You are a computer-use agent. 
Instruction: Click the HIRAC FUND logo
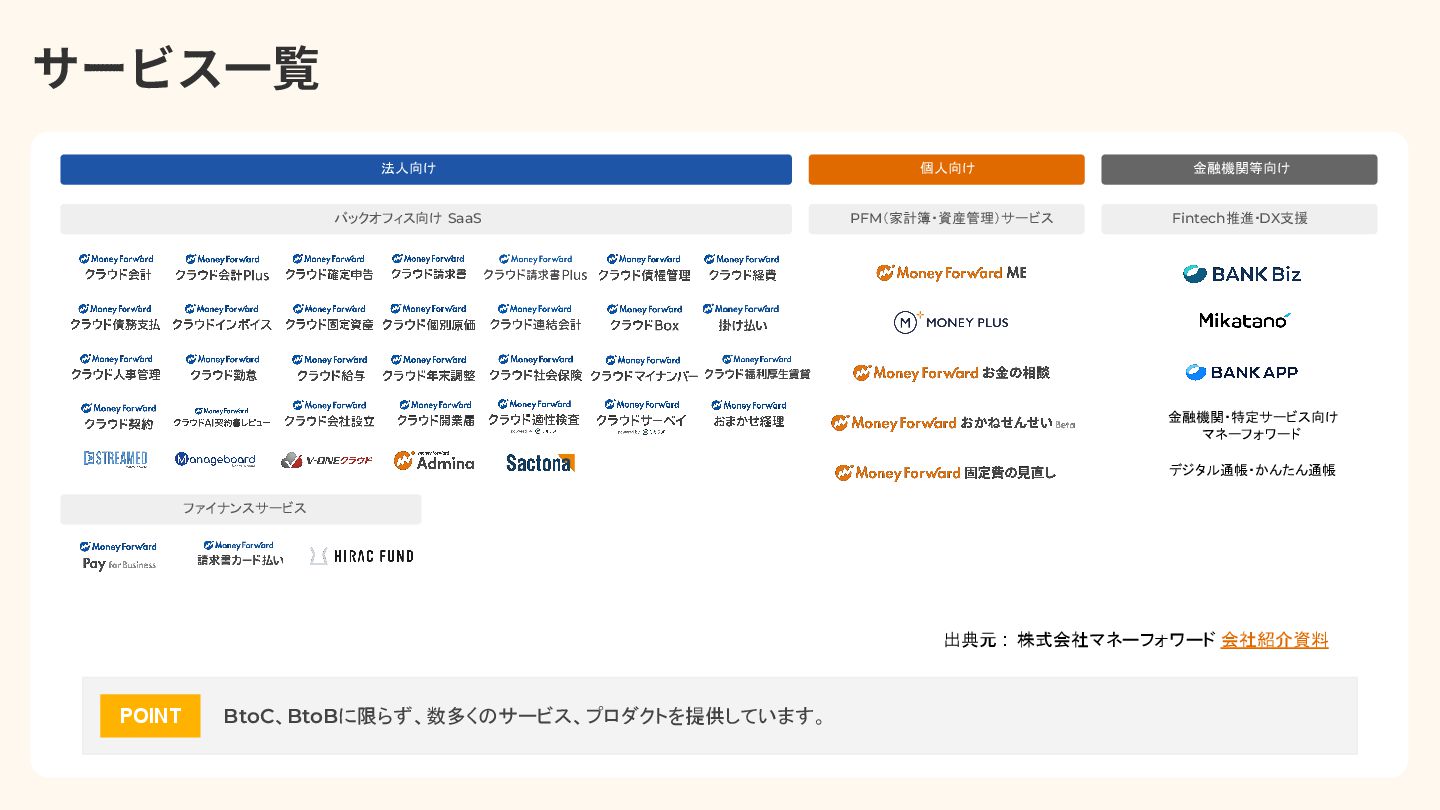pyautogui.click(x=362, y=556)
